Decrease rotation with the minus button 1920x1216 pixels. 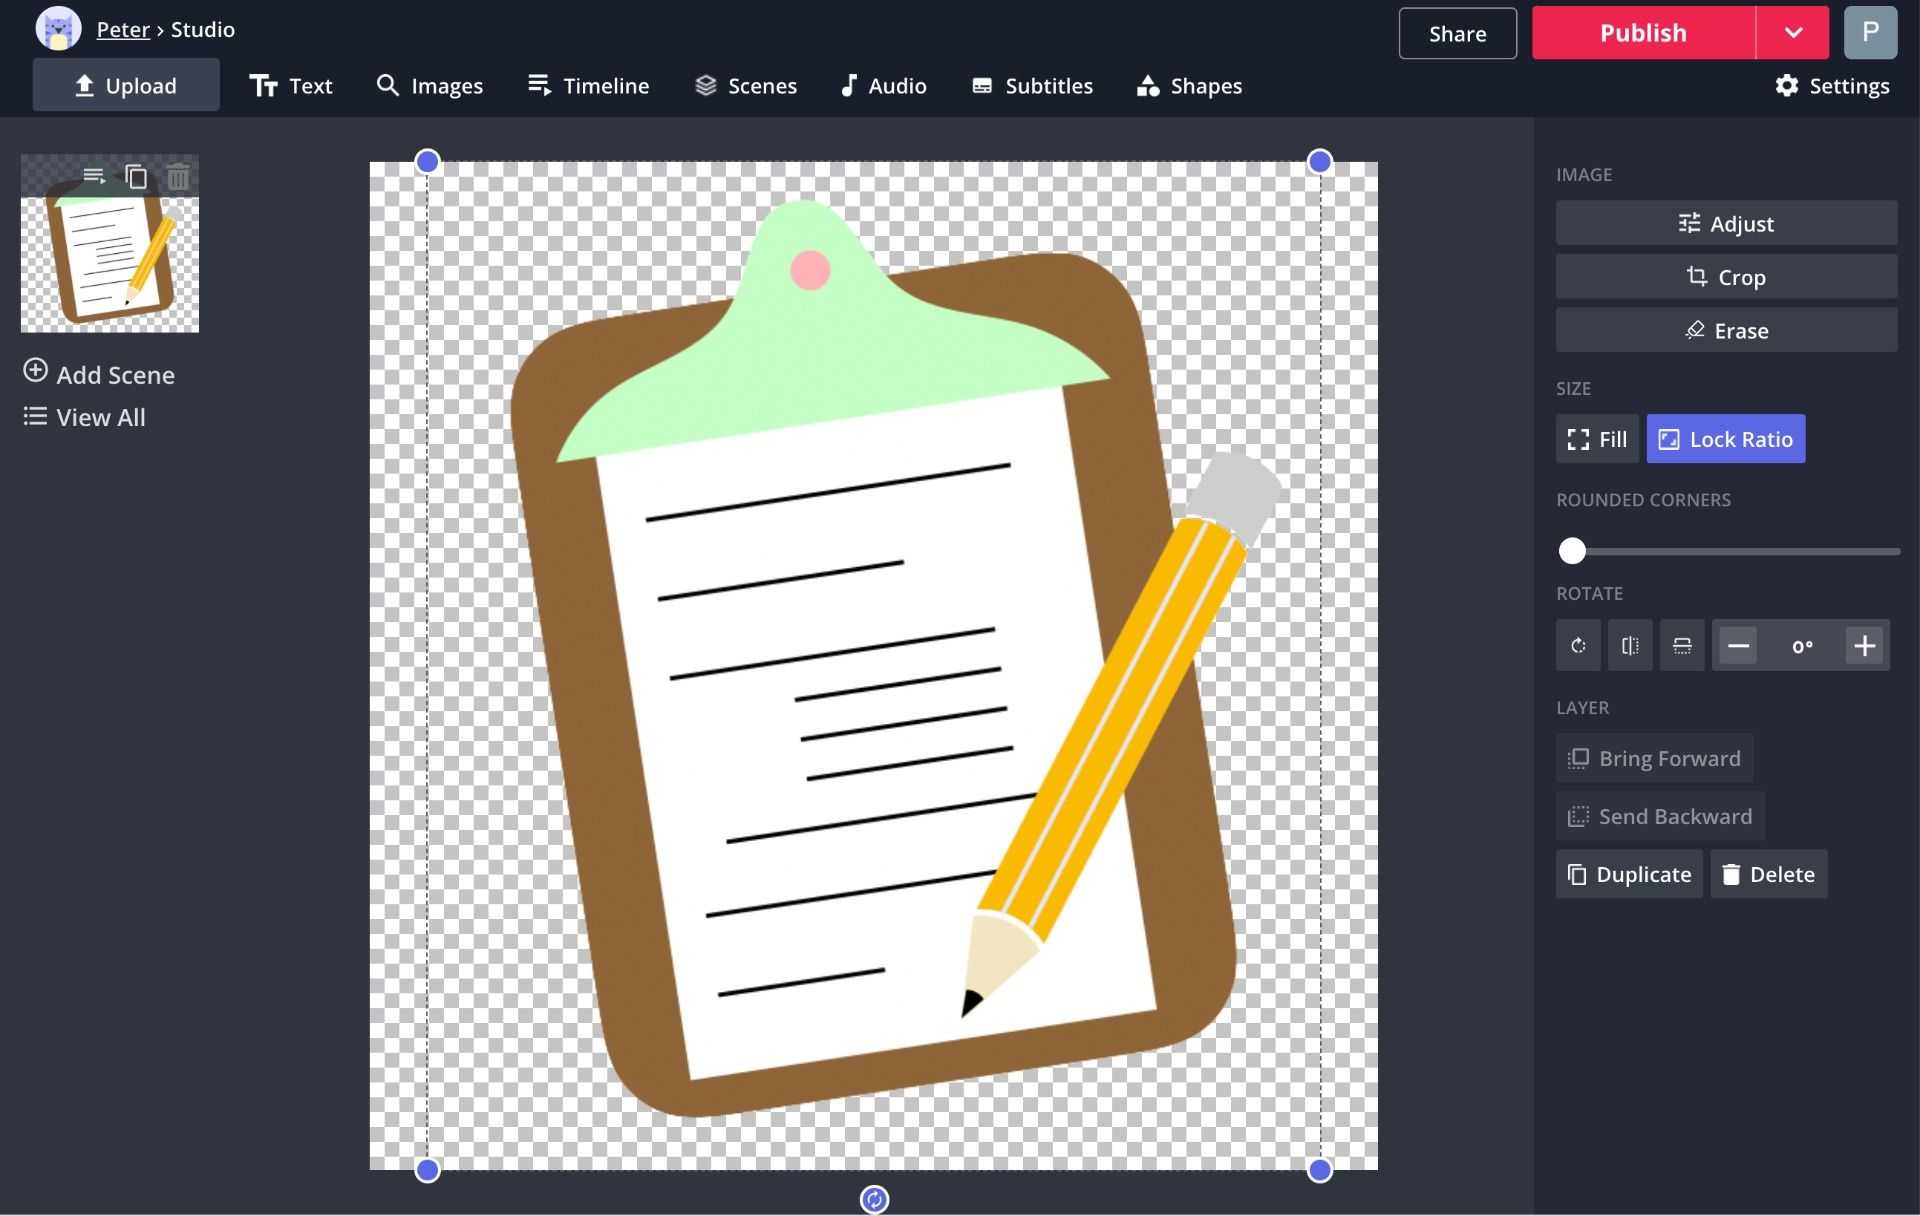(x=1738, y=645)
